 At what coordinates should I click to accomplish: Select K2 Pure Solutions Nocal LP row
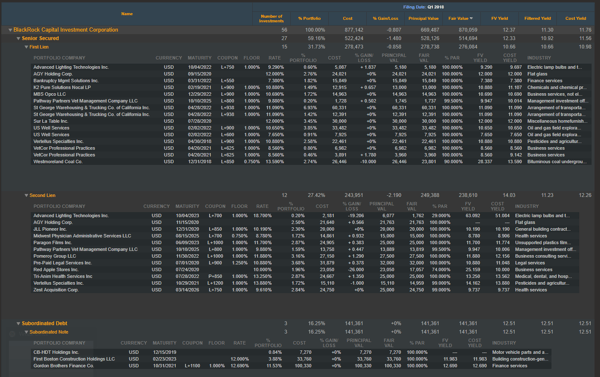click(311, 88)
